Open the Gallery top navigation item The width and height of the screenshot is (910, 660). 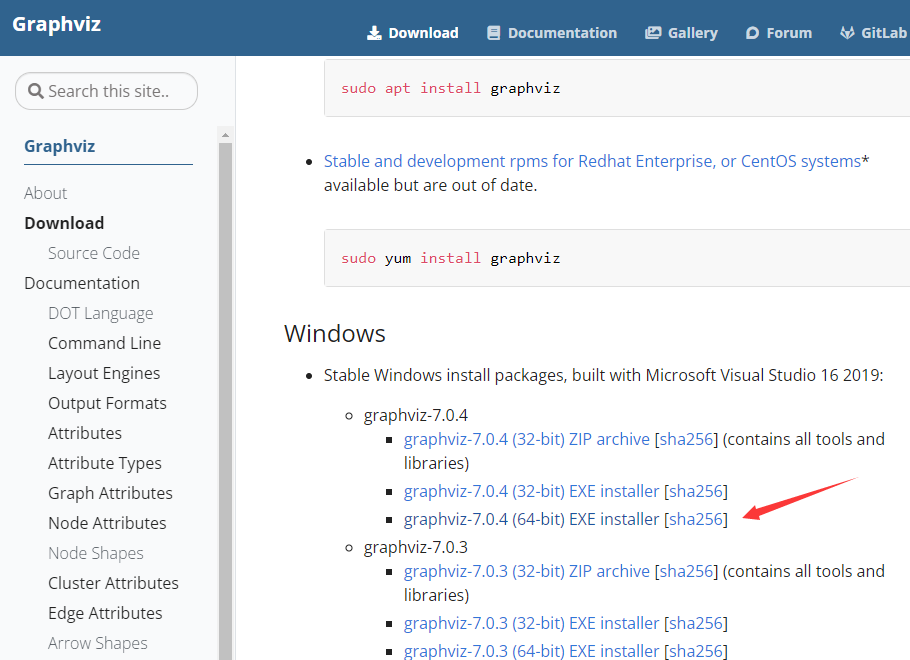[x=681, y=33]
